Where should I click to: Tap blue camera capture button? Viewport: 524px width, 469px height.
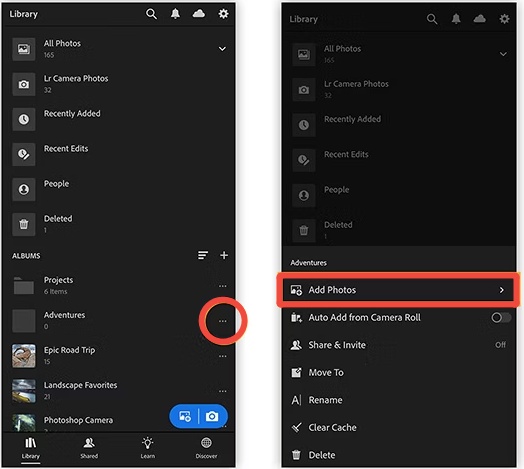tap(212, 416)
